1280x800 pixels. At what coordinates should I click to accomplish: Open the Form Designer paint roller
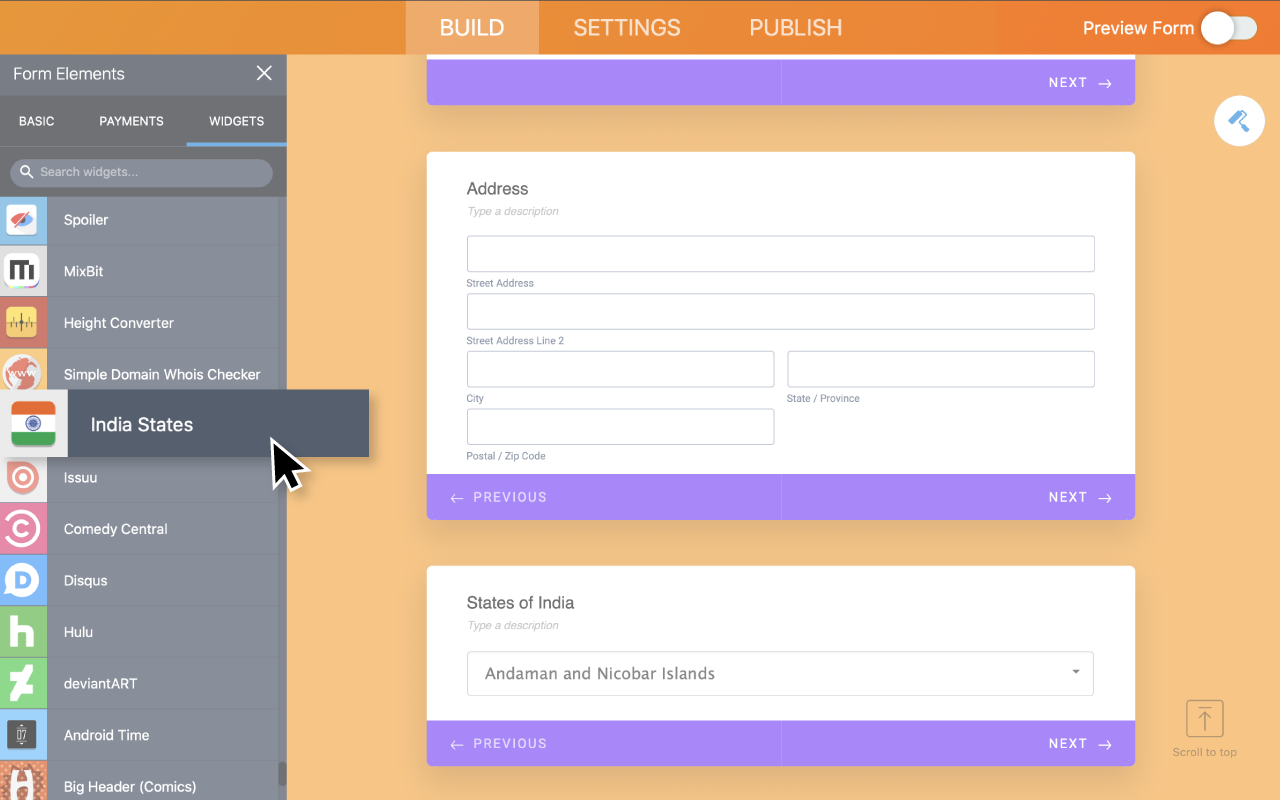tap(1239, 121)
